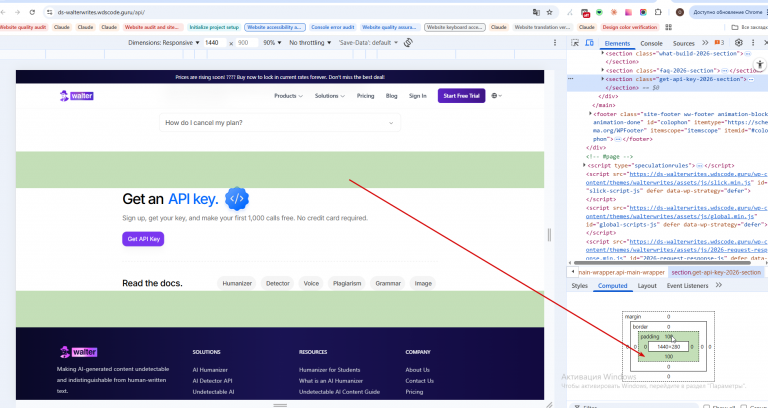The width and height of the screenshot is (768, 408).
Task: Open the 90% zoom dropdown
Action: click(x=272, y=43)
